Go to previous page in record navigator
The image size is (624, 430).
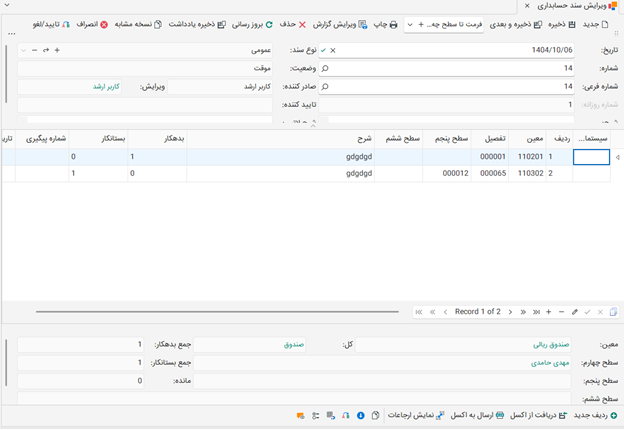point(432,312)
